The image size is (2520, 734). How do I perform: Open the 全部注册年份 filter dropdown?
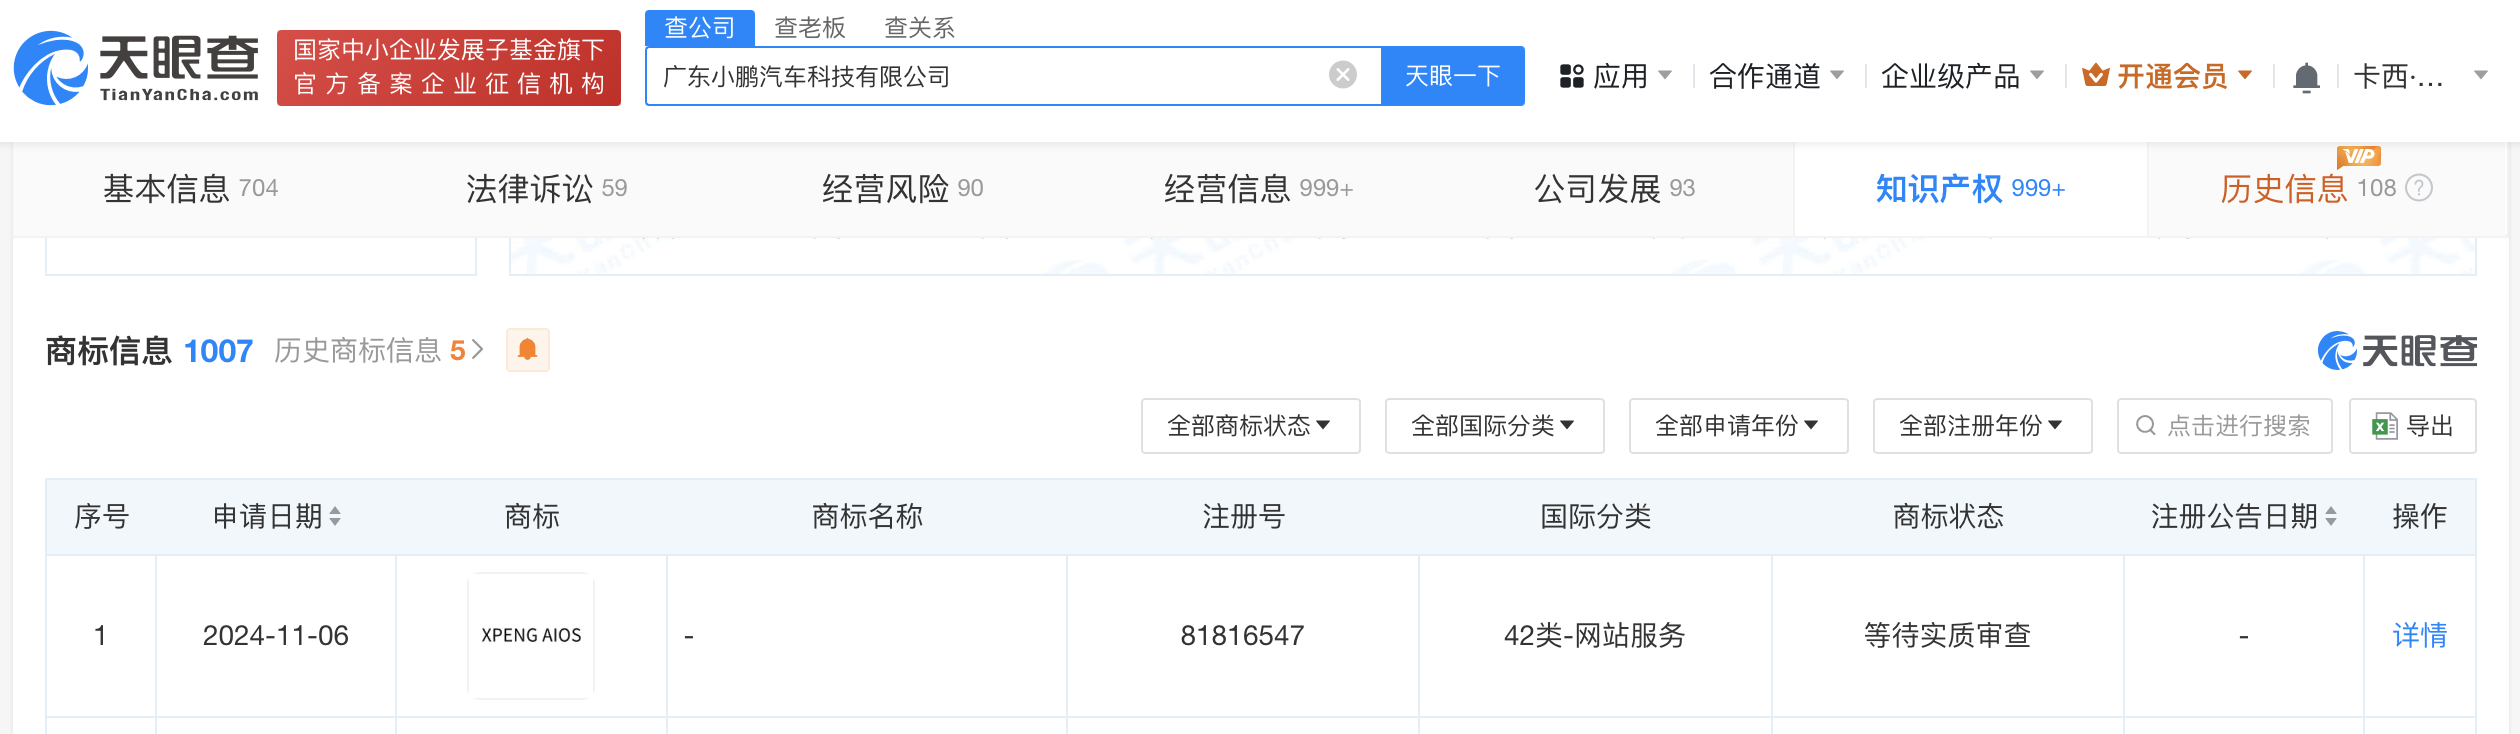pyautogui.click(x=1982, y=426)
